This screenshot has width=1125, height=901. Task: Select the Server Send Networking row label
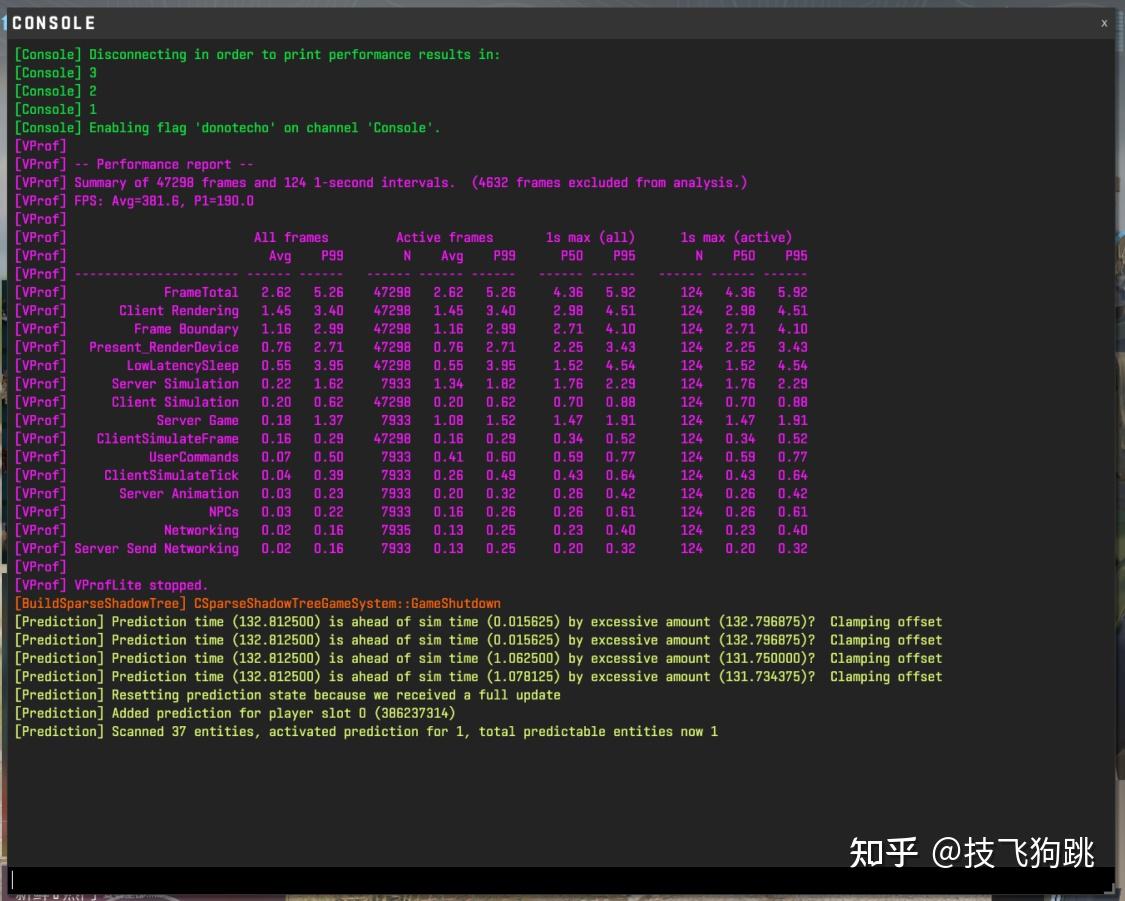tap(156, 548)
